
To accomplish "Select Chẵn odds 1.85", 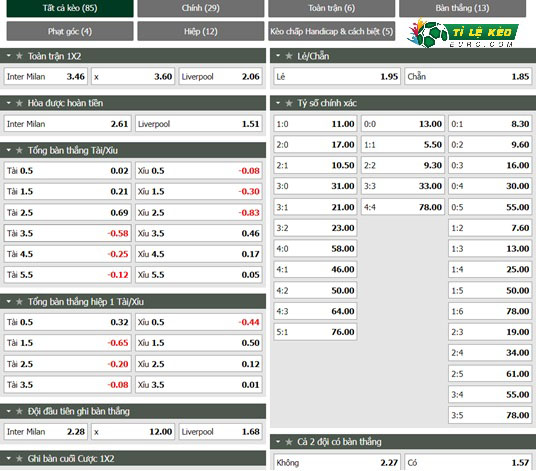I will pyautogui.click(x=468, y=77).
